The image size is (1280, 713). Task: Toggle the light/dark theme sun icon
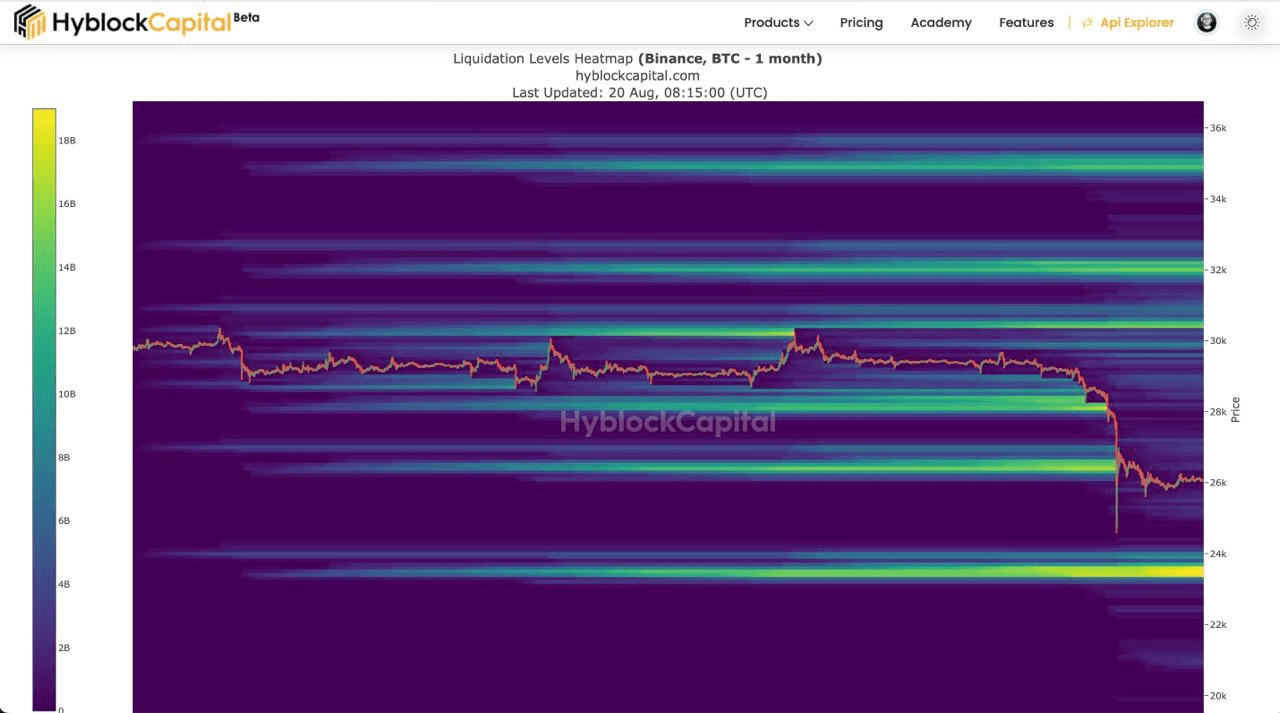point(1251,22)
